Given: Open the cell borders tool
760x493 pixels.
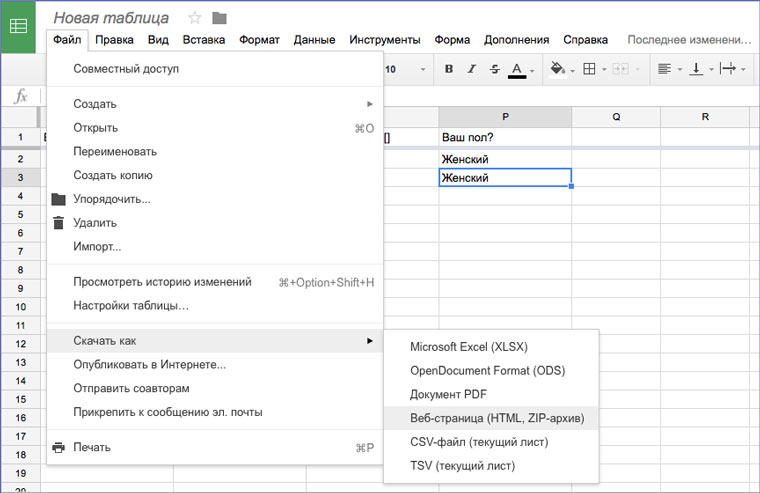Looking at the screenshot, I should 589,69.
